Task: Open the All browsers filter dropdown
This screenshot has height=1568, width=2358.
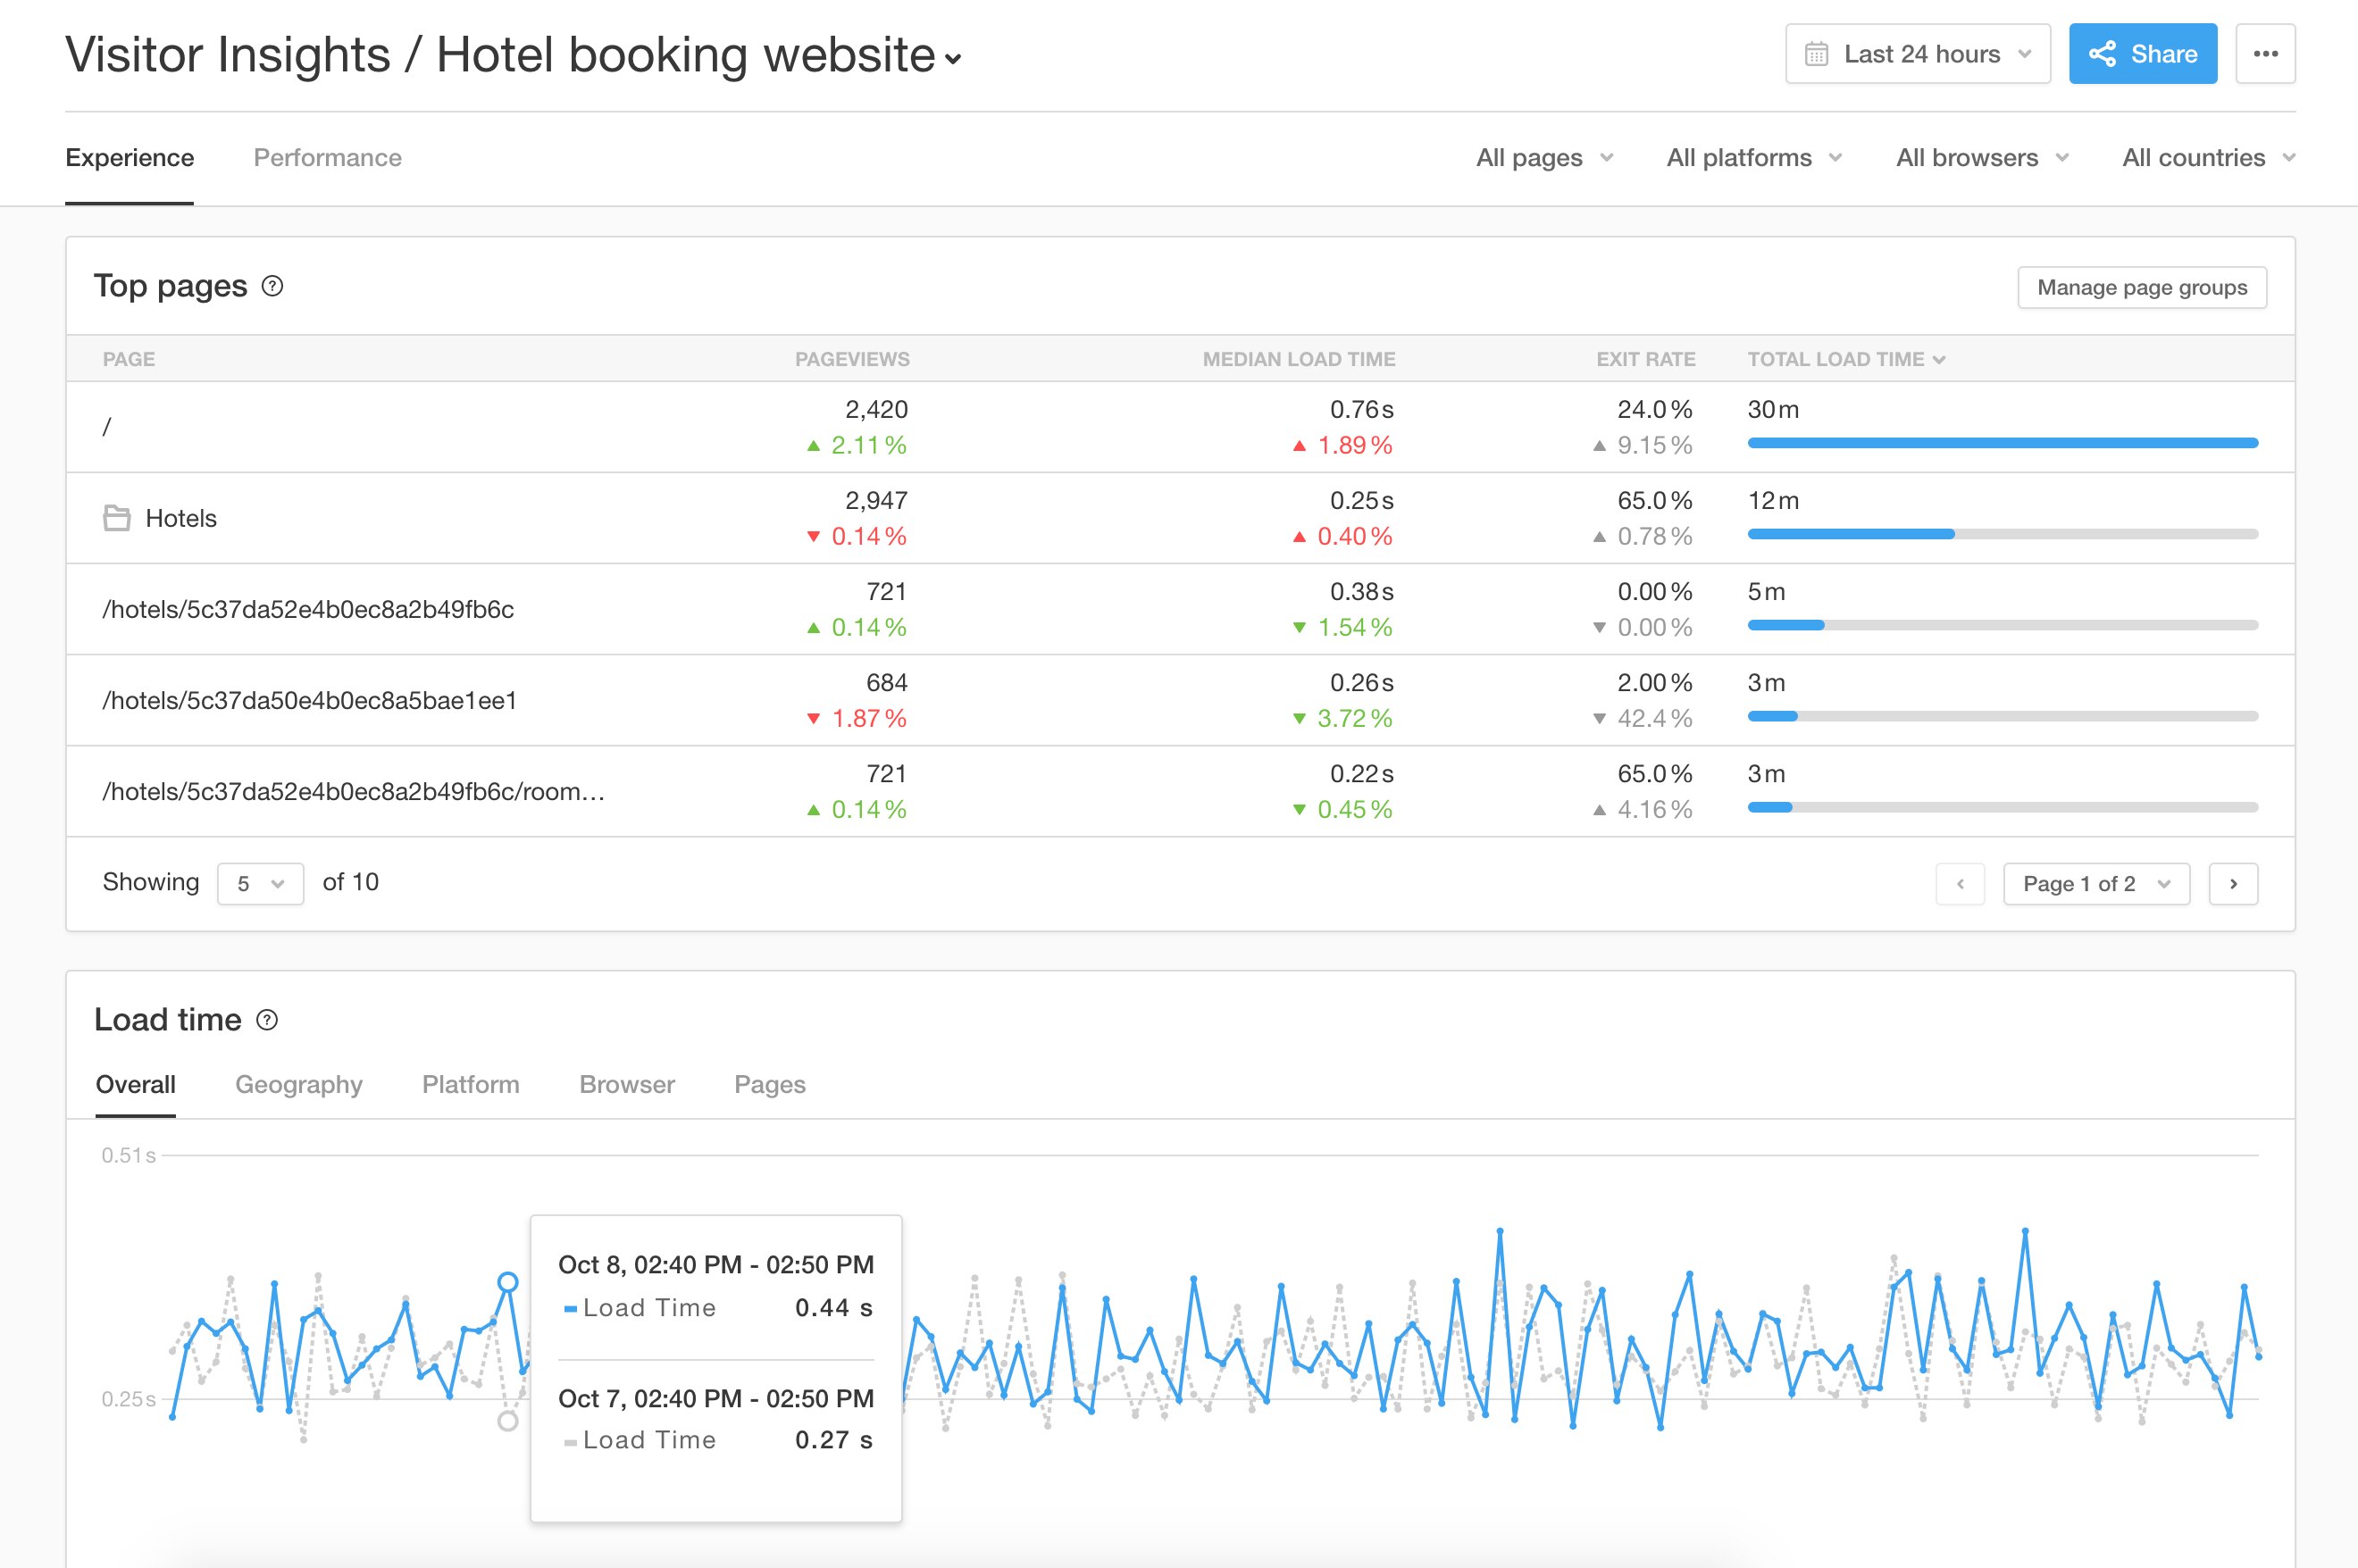Action: point(1978,155)
